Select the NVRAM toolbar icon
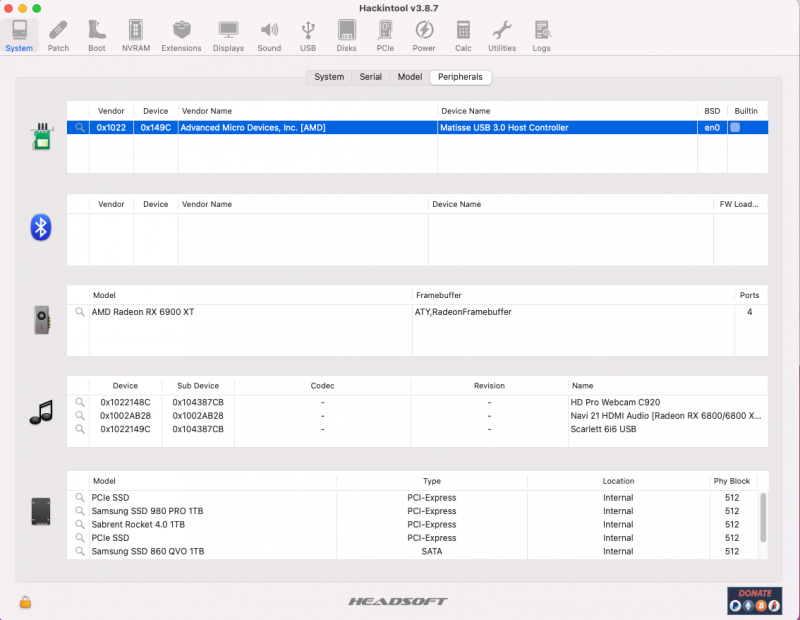The height and width of the screenshot is (620, 800). (x=135, y=34)
